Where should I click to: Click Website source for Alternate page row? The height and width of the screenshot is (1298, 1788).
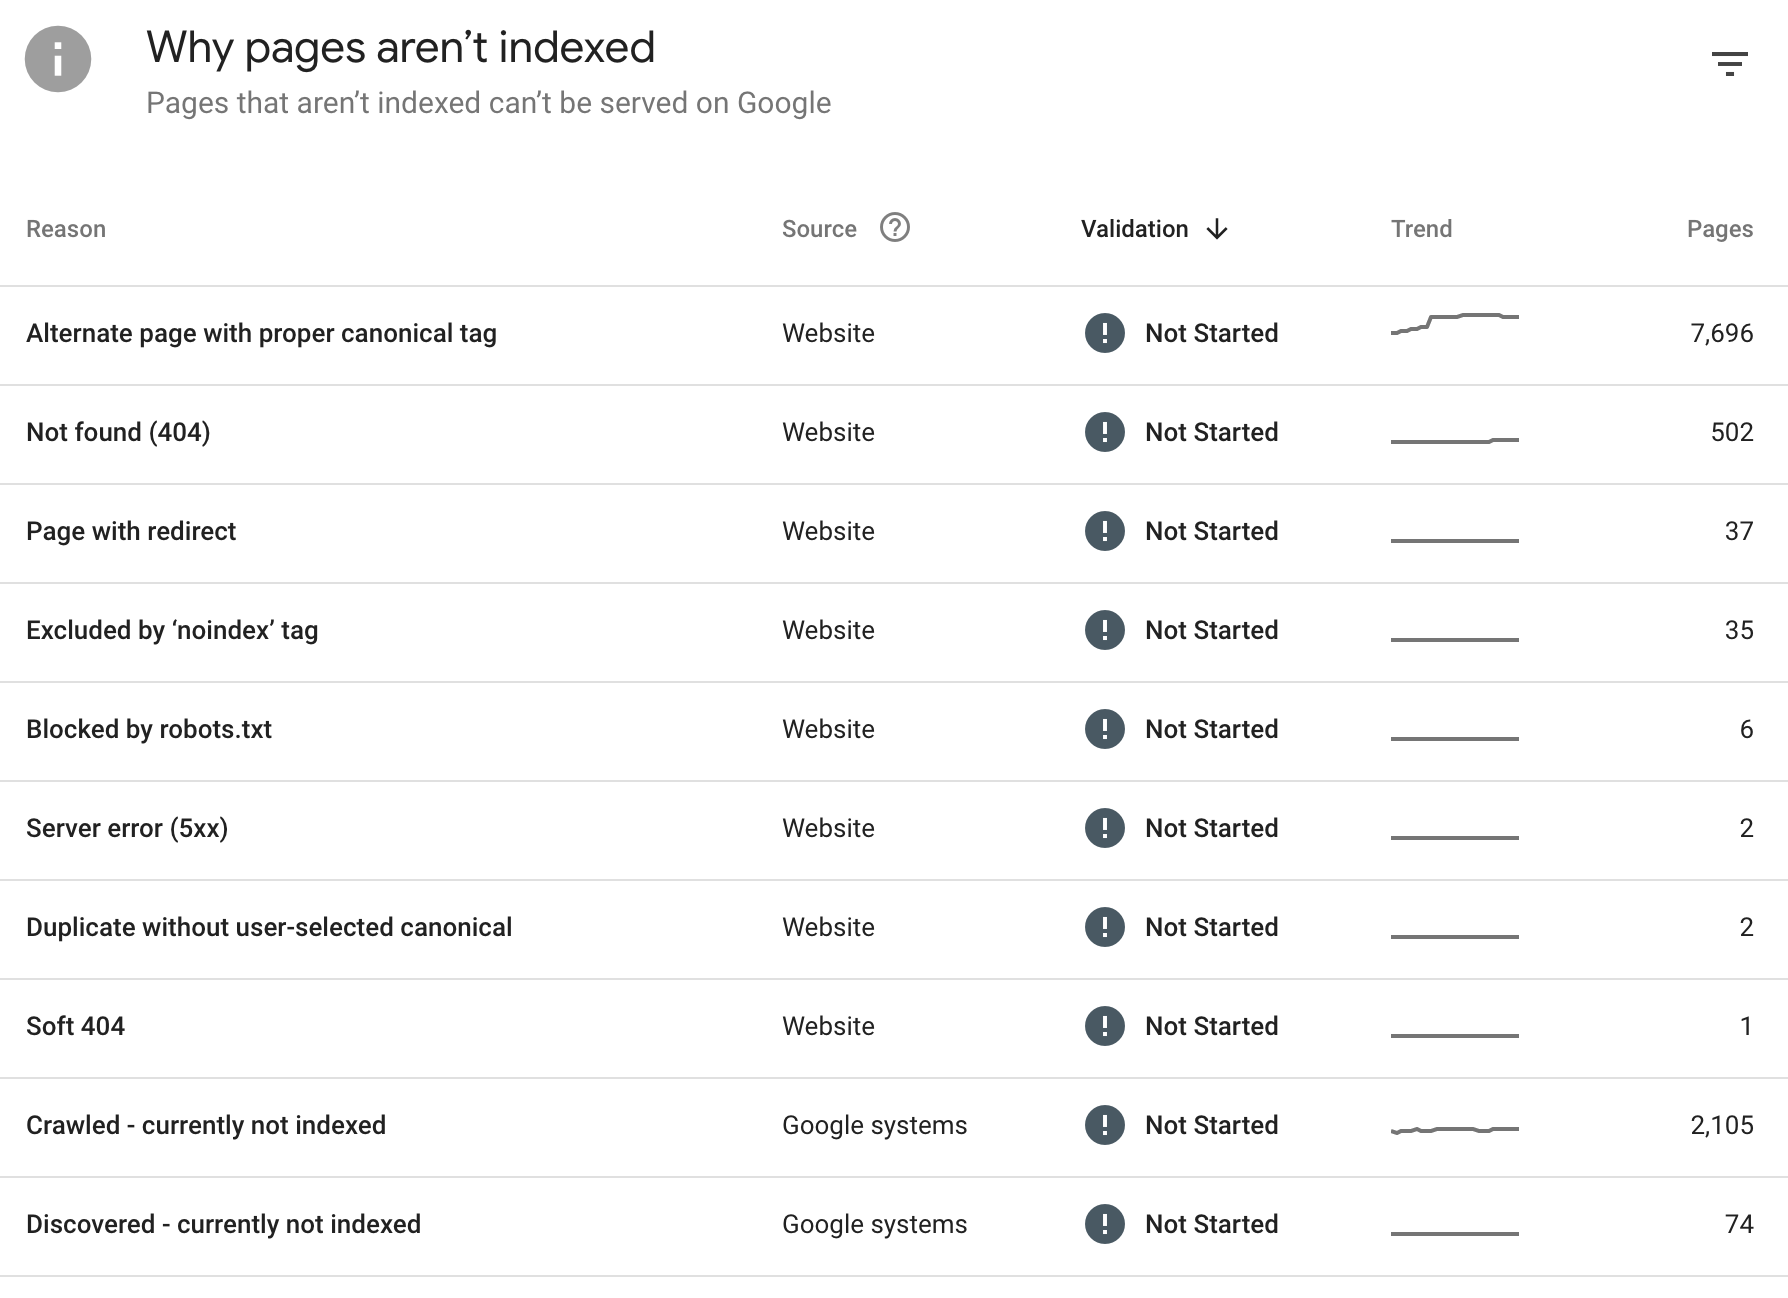pos(828,333)
